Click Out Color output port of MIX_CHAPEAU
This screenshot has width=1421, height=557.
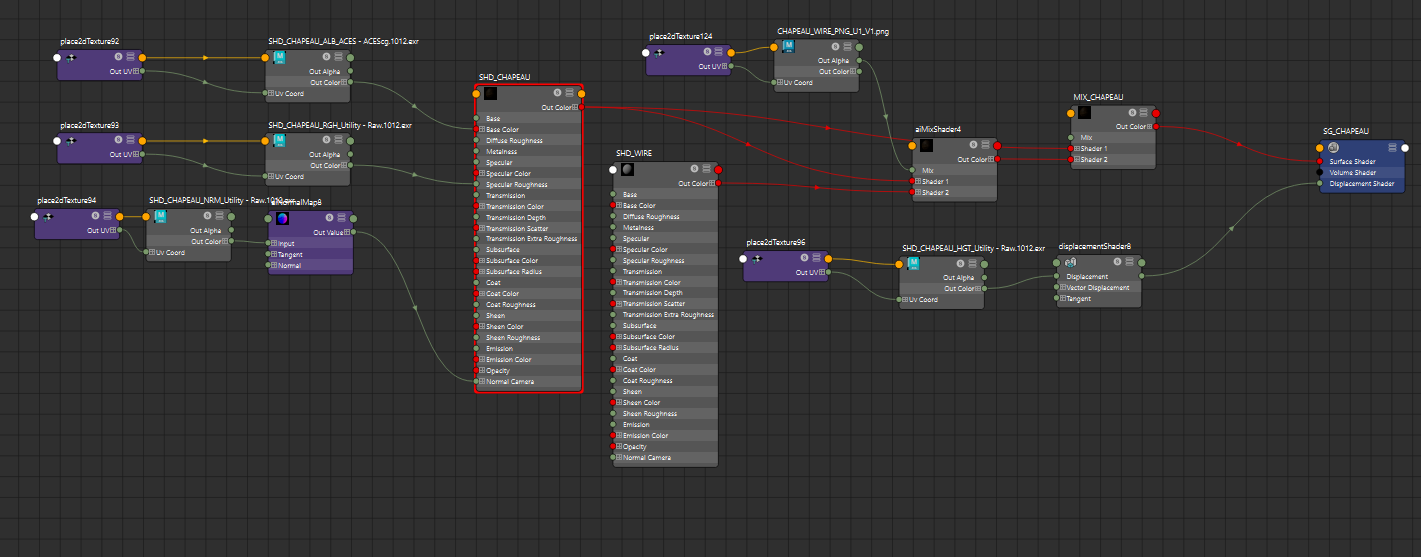tap(1157, 127)
